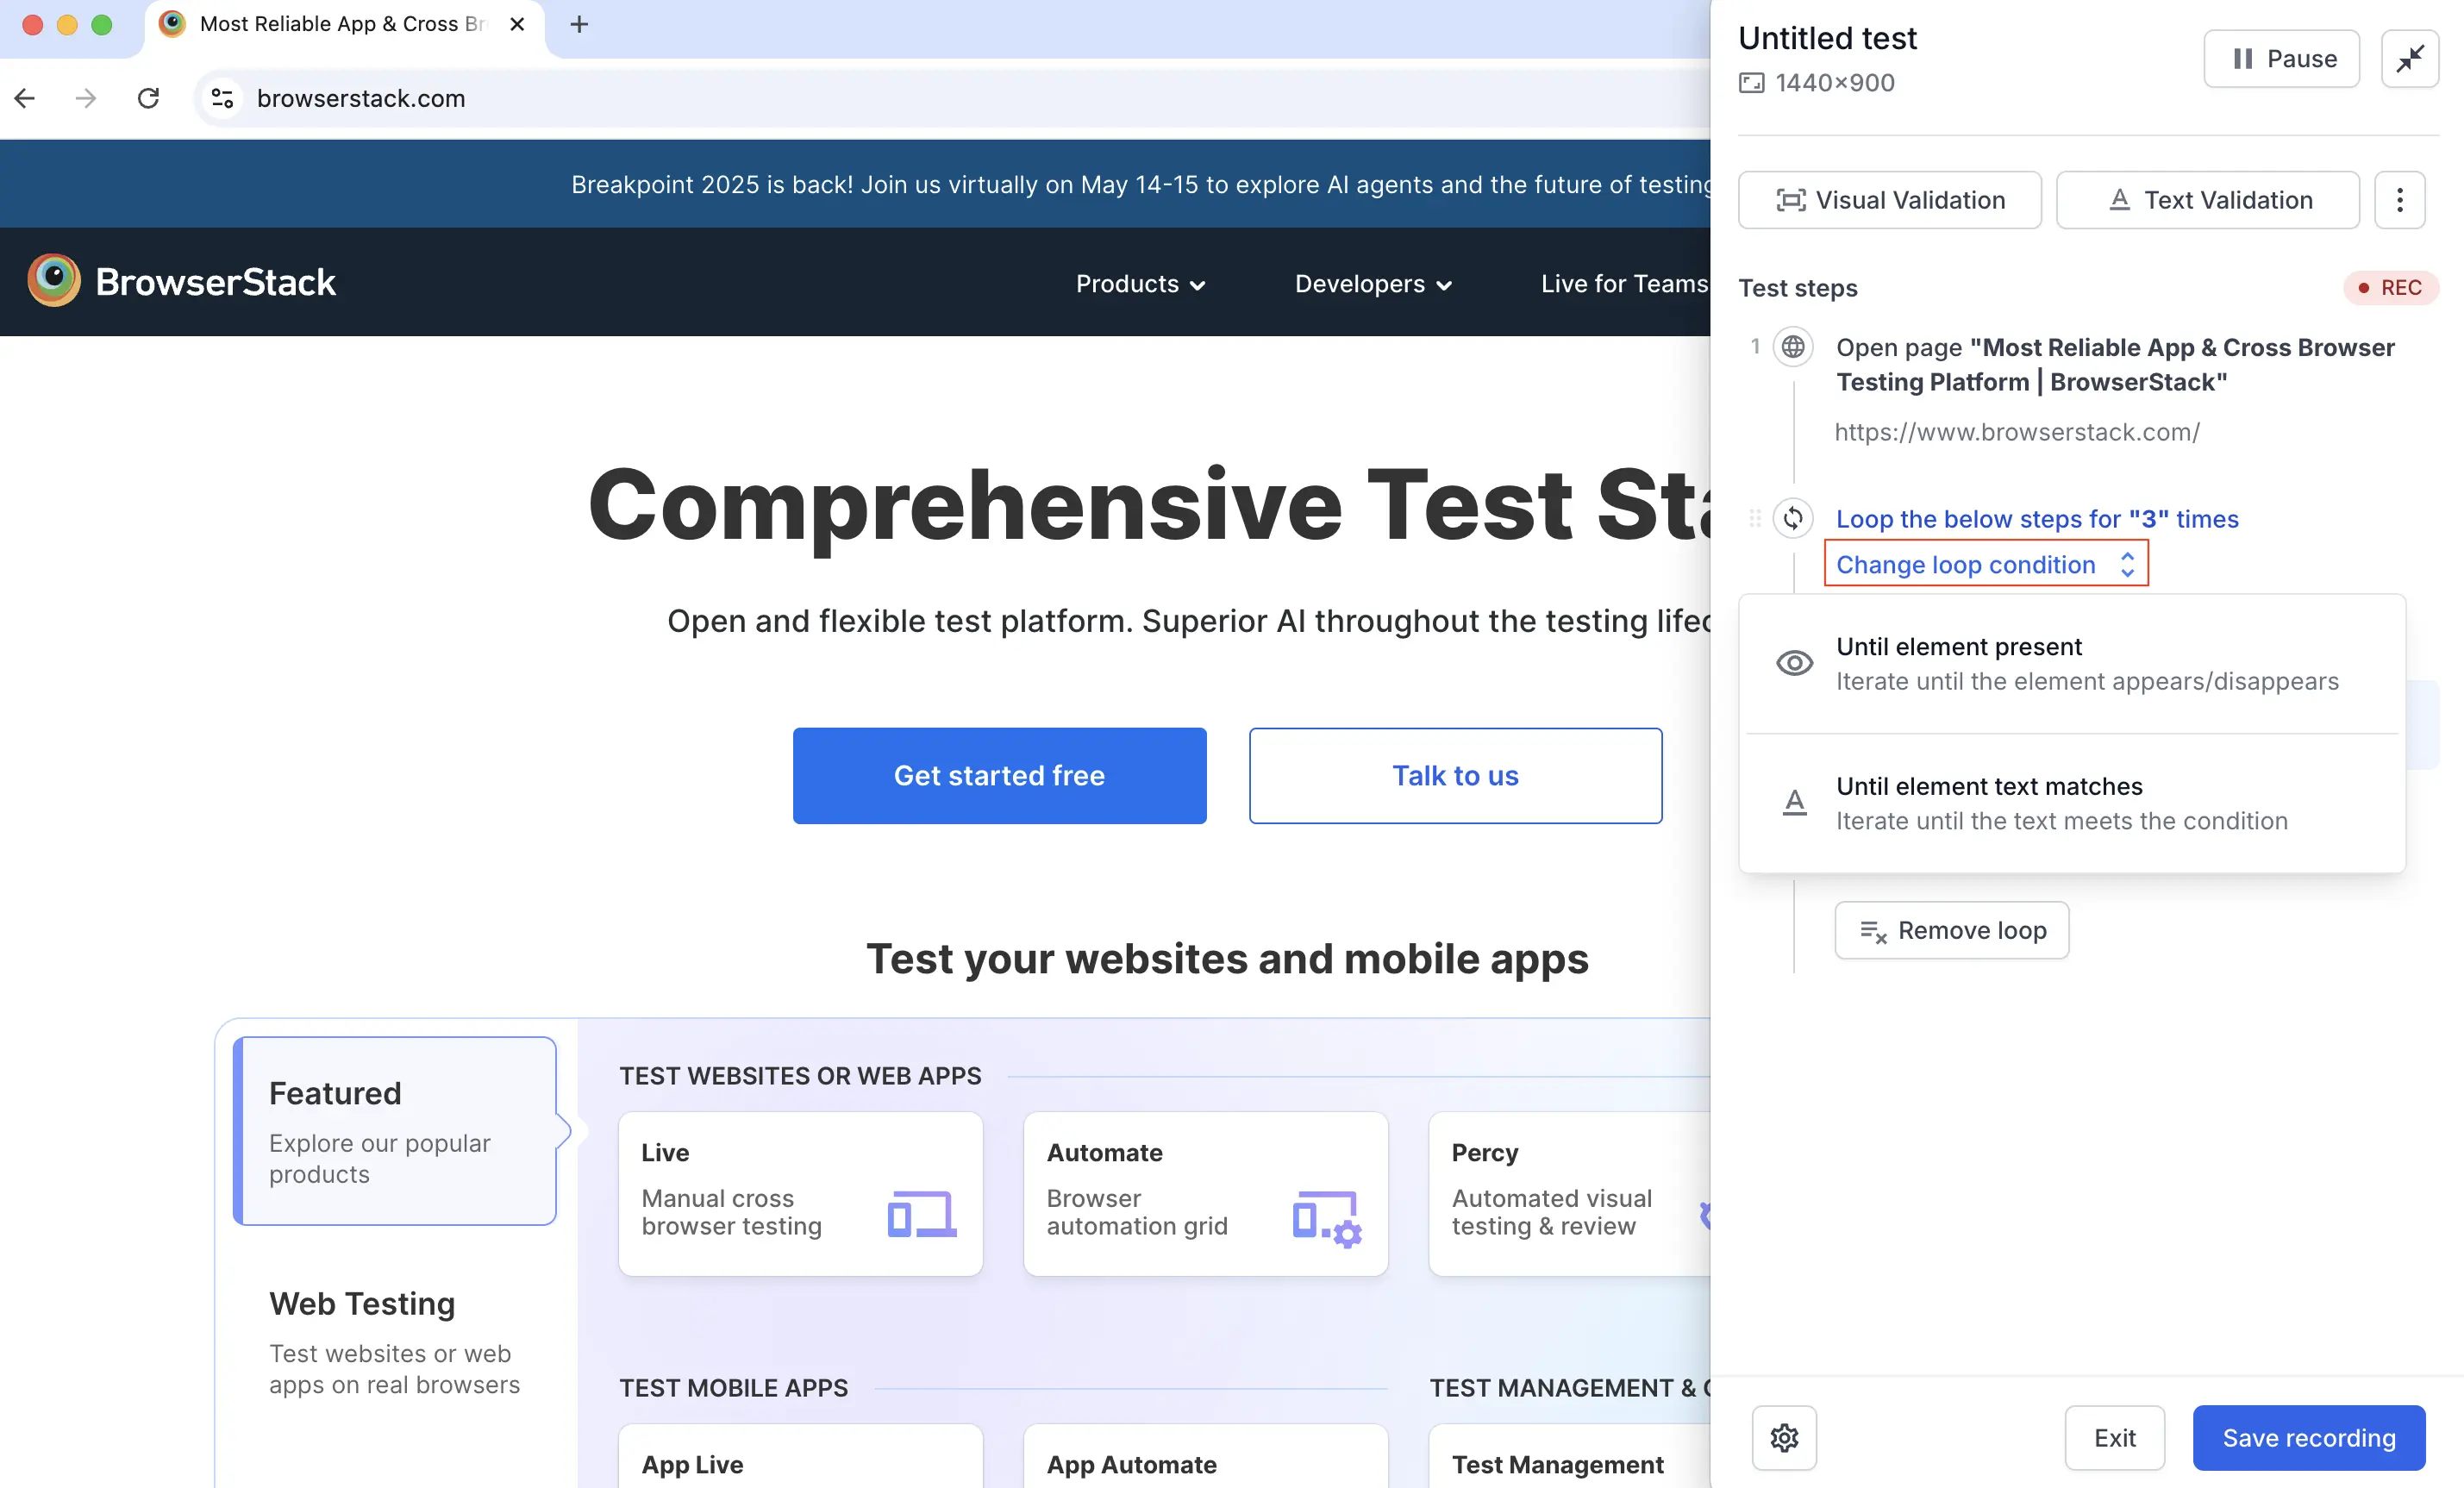Add a Text Validation step
2464x1488 pixels.
click(x=2207, y=200)
